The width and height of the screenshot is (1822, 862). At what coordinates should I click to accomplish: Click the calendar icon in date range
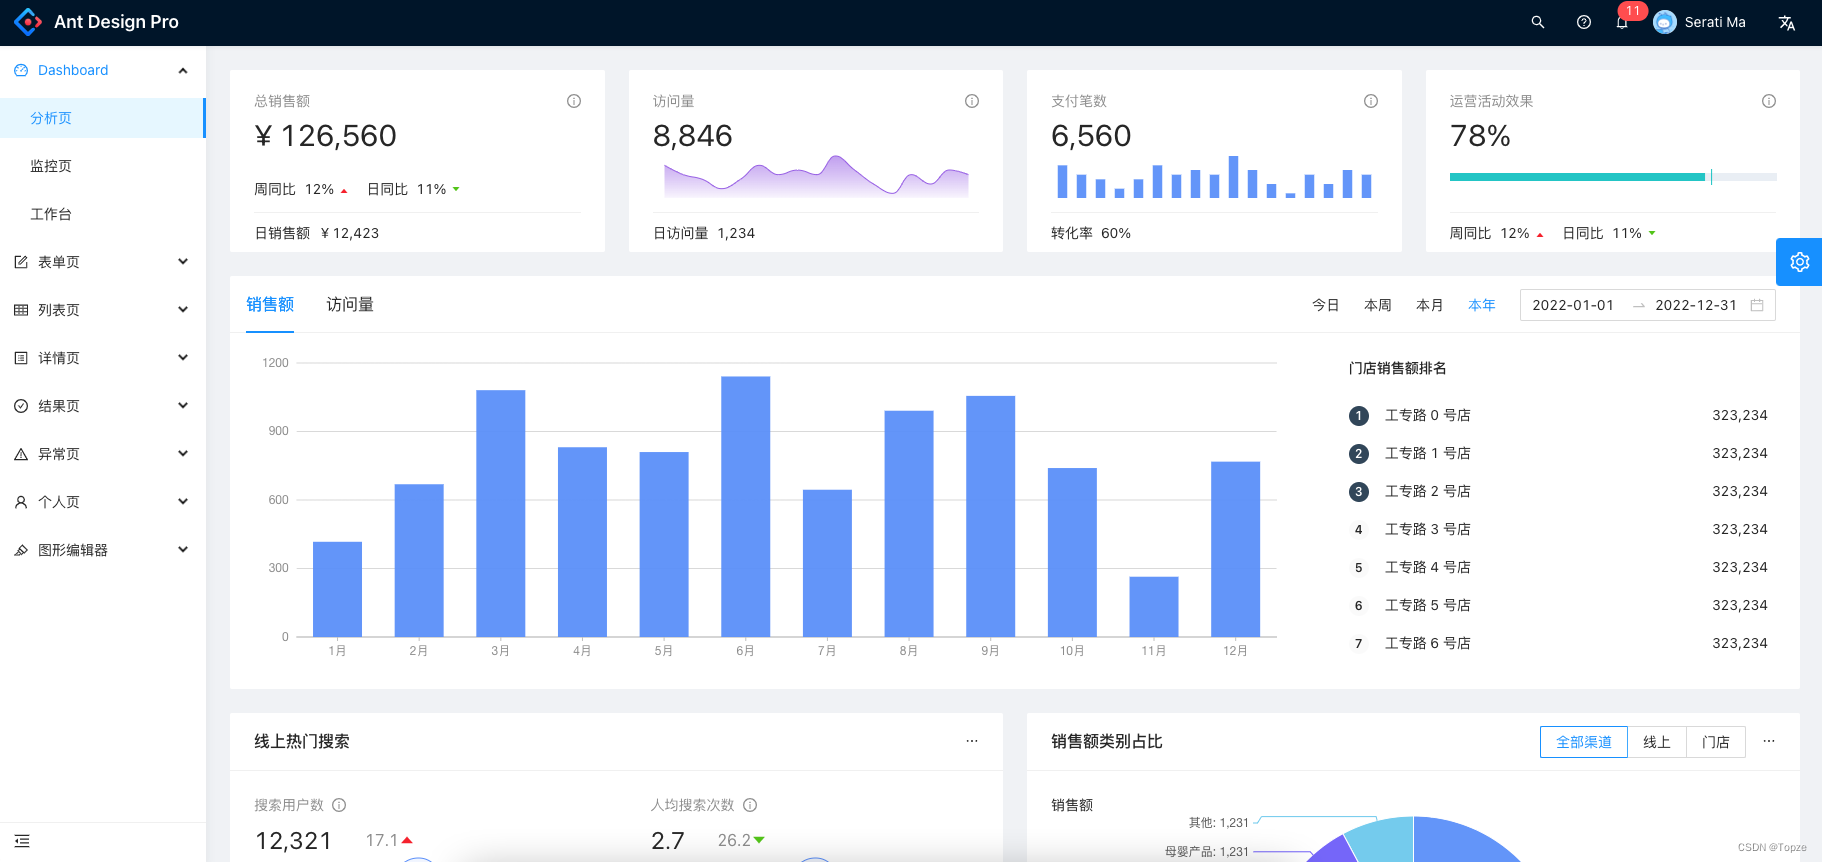tap(1757, 305)
